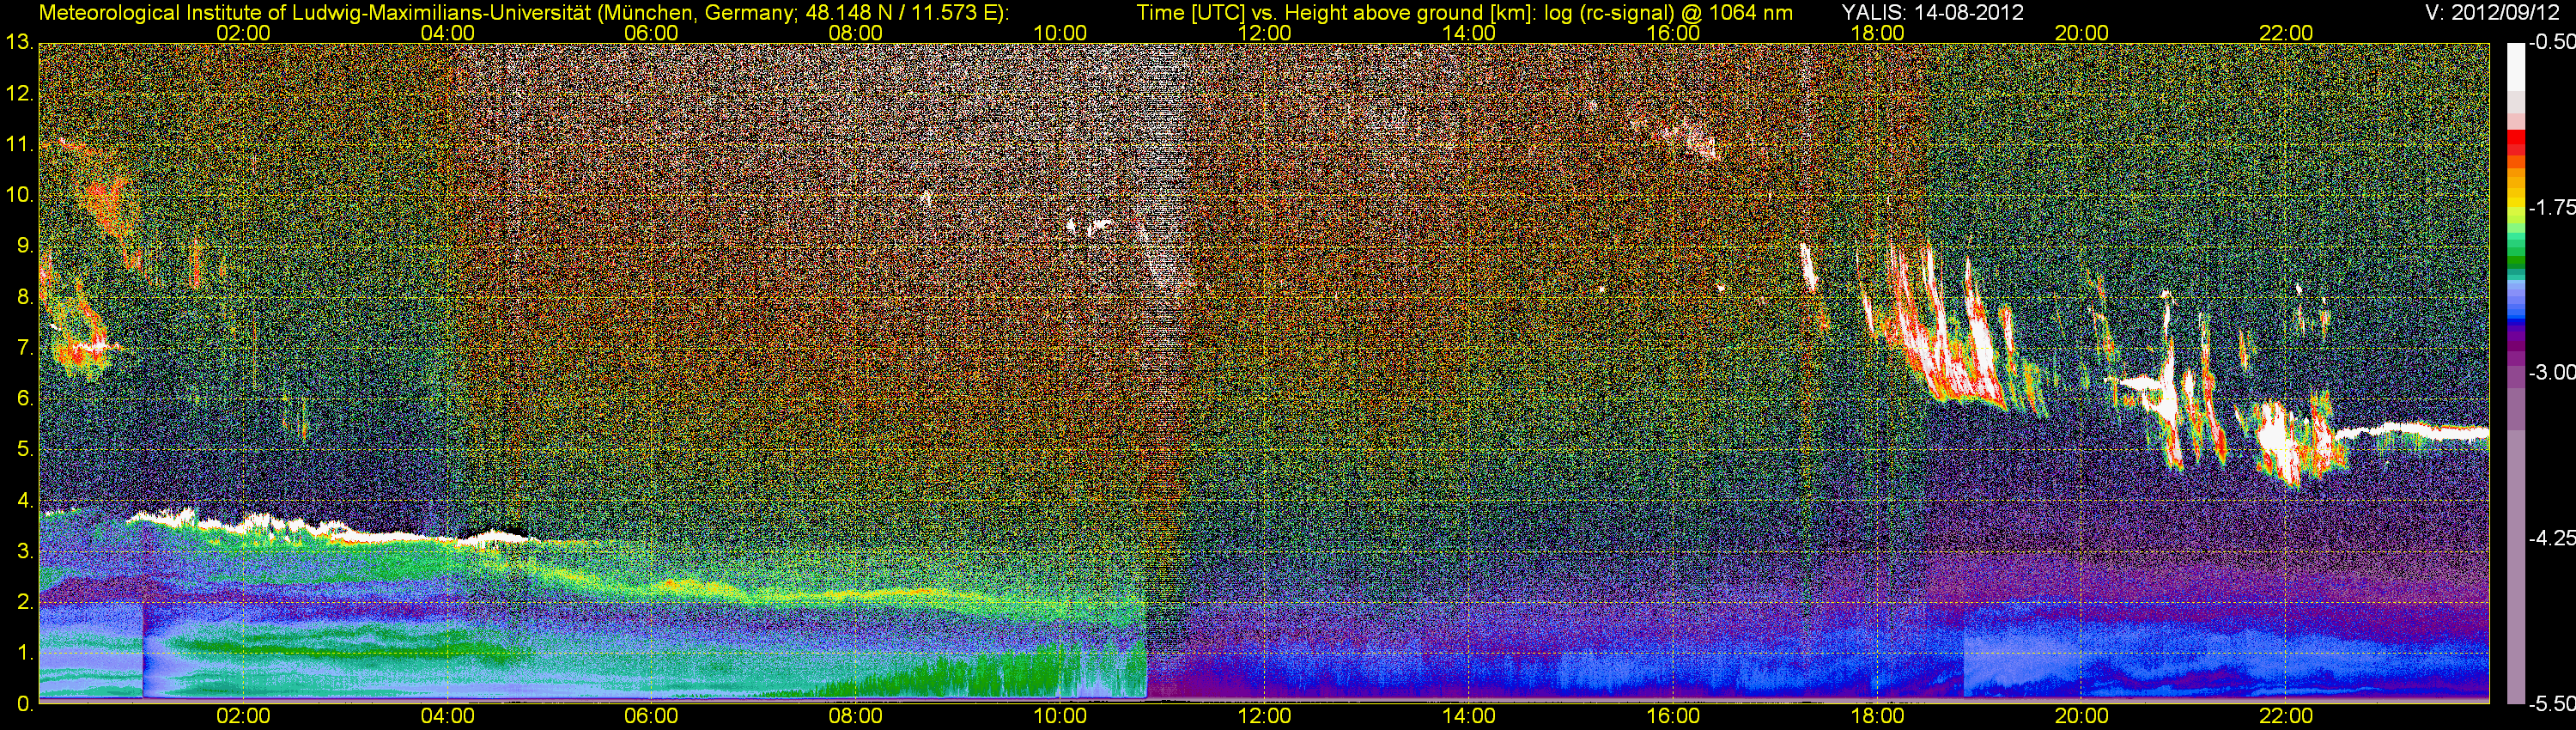Click the 4 km height axis label

[24, 500]
